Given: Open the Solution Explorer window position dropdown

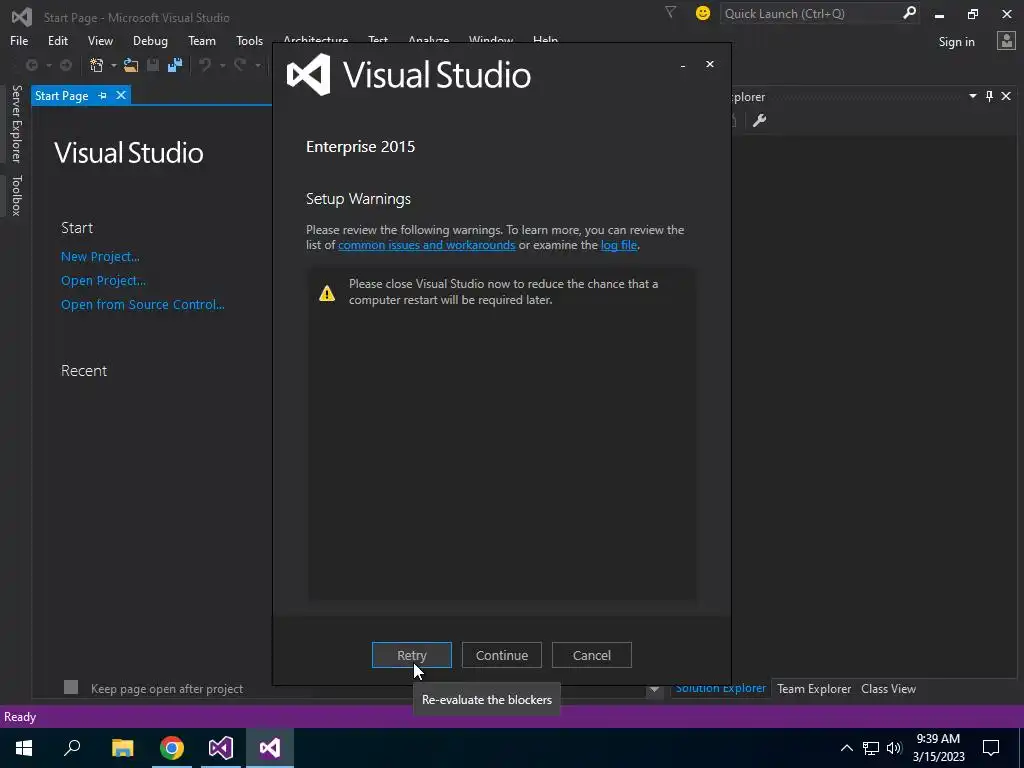Looking at the screenshot, I should pyautogui.click(x=972, y=97).
